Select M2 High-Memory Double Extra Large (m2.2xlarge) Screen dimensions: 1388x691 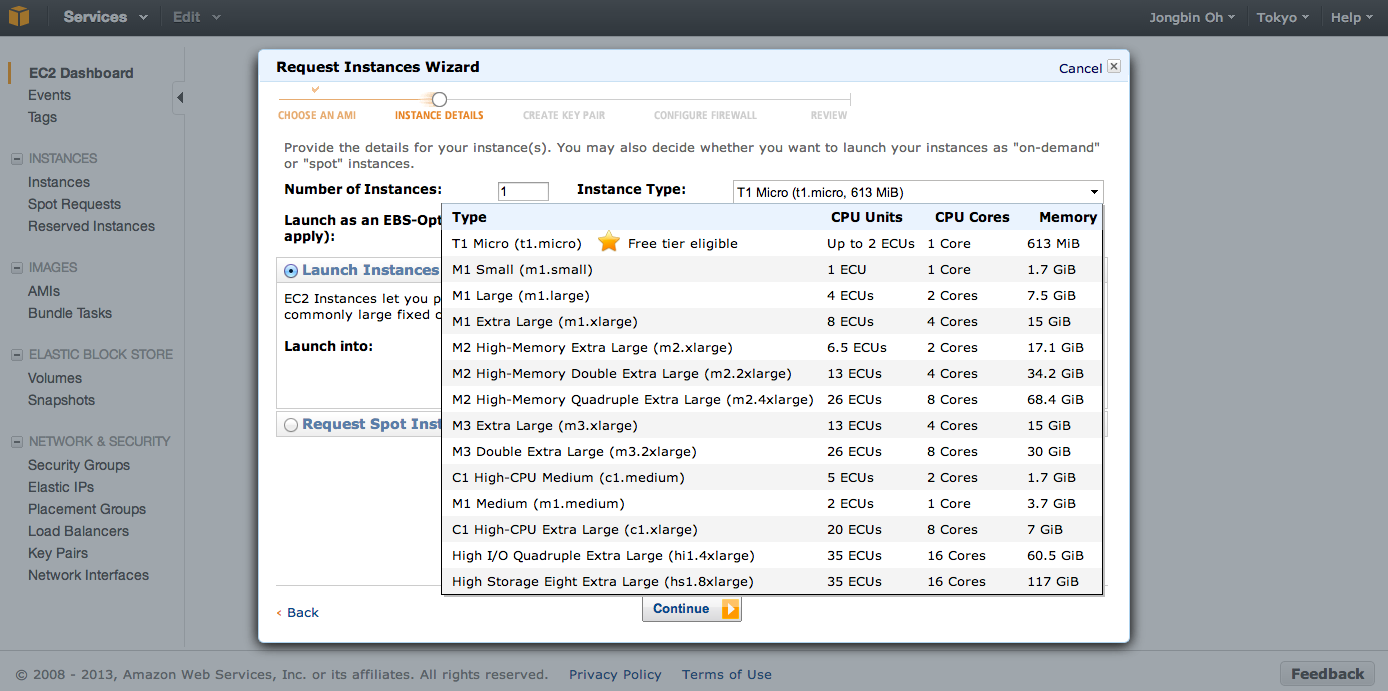pyautogui.click(x=772, y=373)
